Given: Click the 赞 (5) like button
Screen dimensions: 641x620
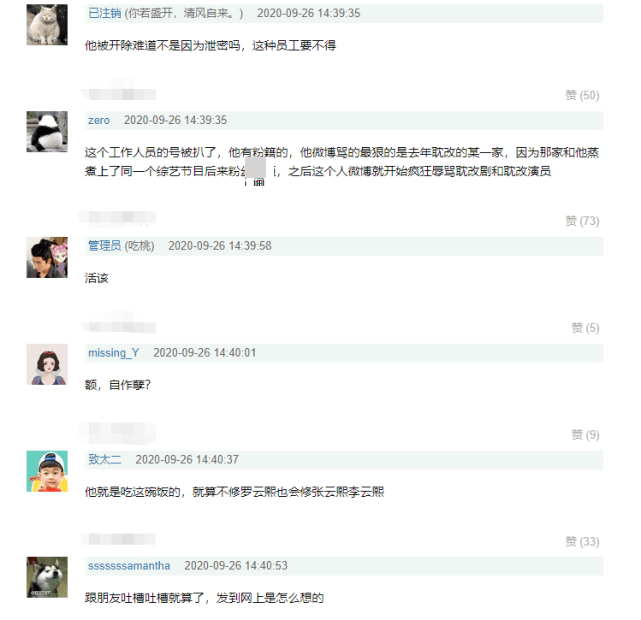Looking at the screenshot, I should pyautogui.click(x=585, y=328).
